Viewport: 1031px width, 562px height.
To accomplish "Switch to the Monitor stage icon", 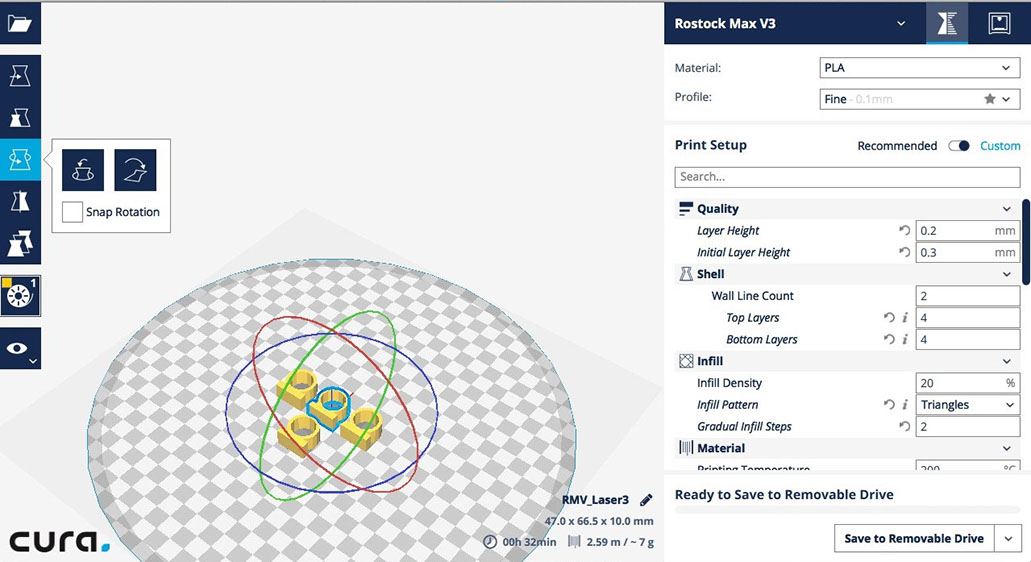I will [999, 24].
